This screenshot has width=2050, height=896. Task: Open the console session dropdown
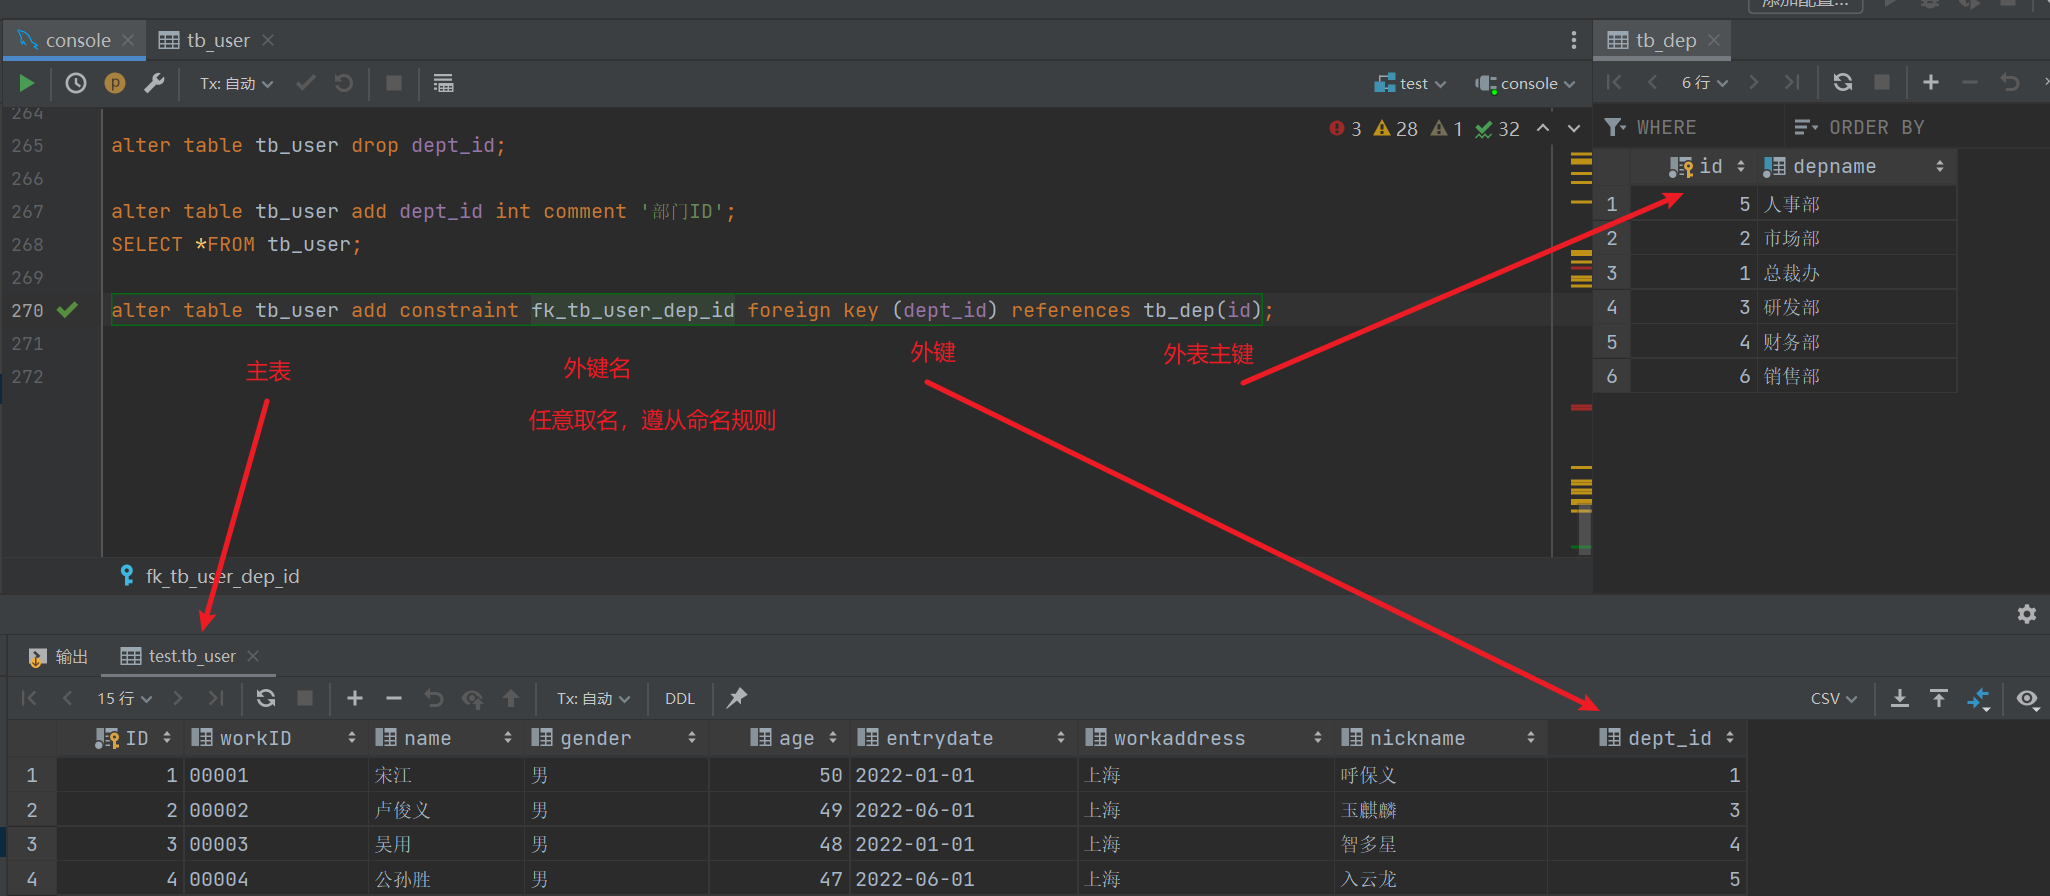pos(1526,83)
